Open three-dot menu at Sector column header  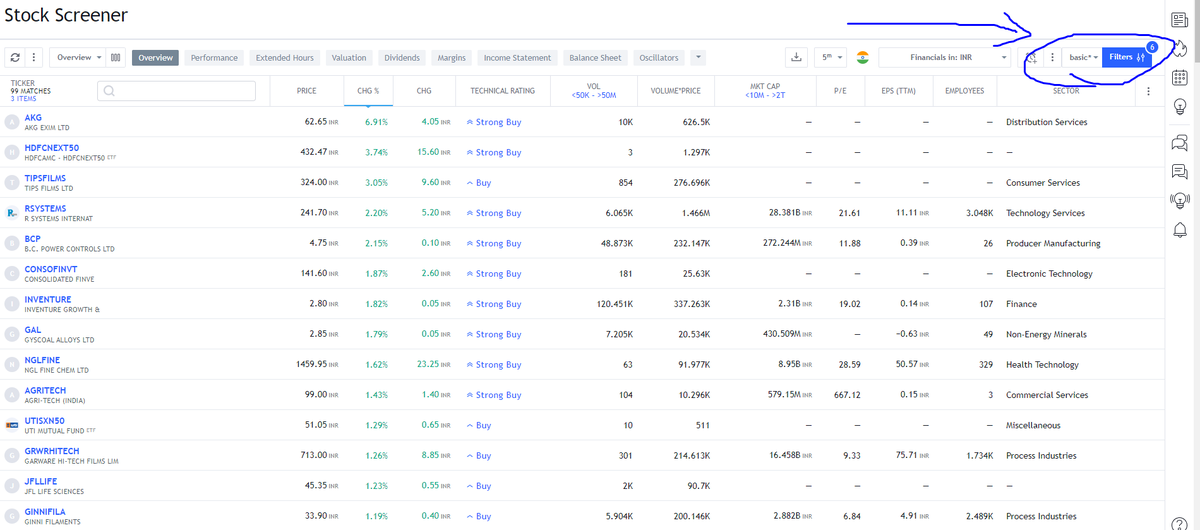(1148, 91)
